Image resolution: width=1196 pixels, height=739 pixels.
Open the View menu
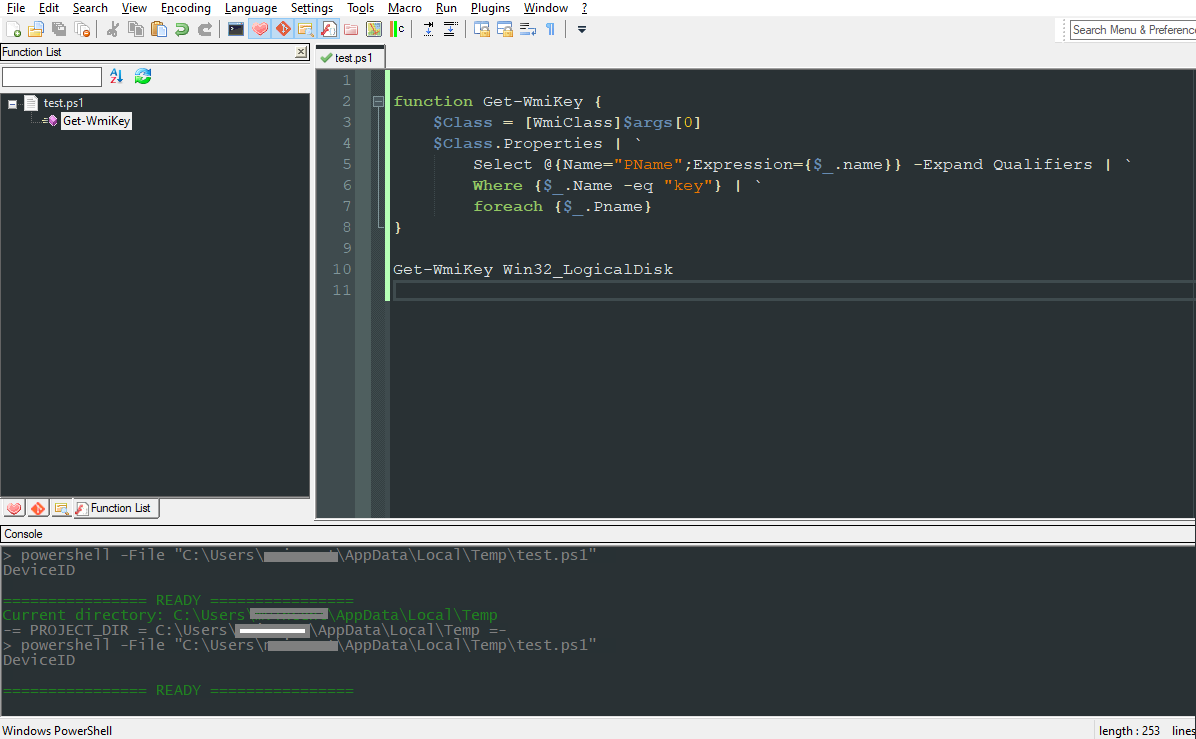click(134, 8)
